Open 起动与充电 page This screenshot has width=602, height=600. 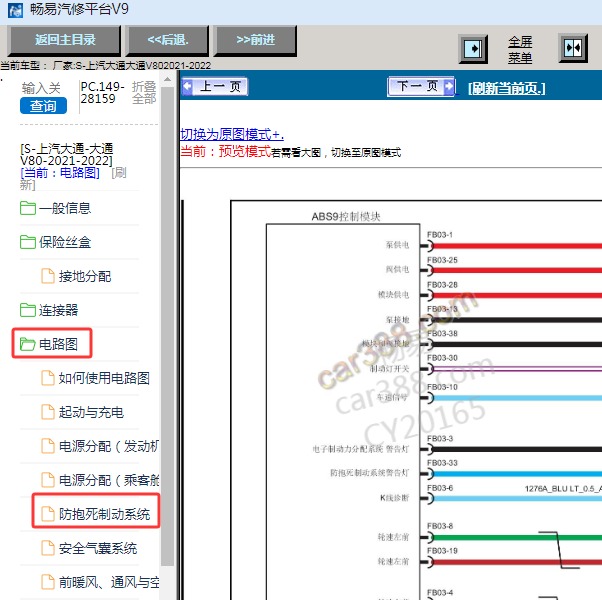pos(91,412)
